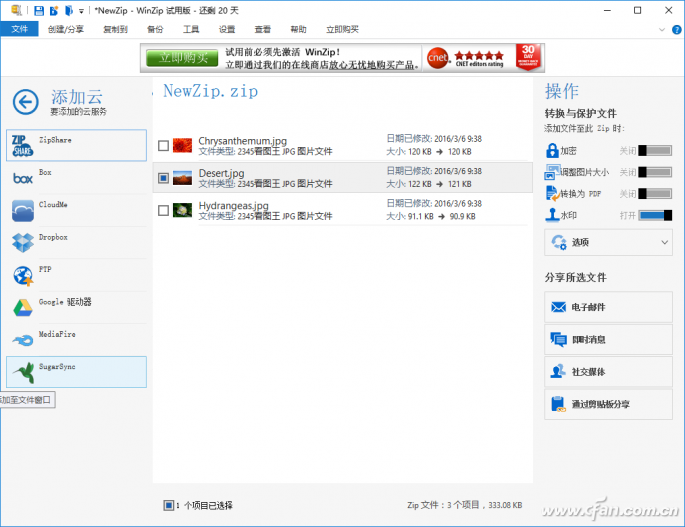The width and height of the screenshot is (685, 527).
Task: Open the 帮助 ribbon tab
Action: tap(298, 29)
